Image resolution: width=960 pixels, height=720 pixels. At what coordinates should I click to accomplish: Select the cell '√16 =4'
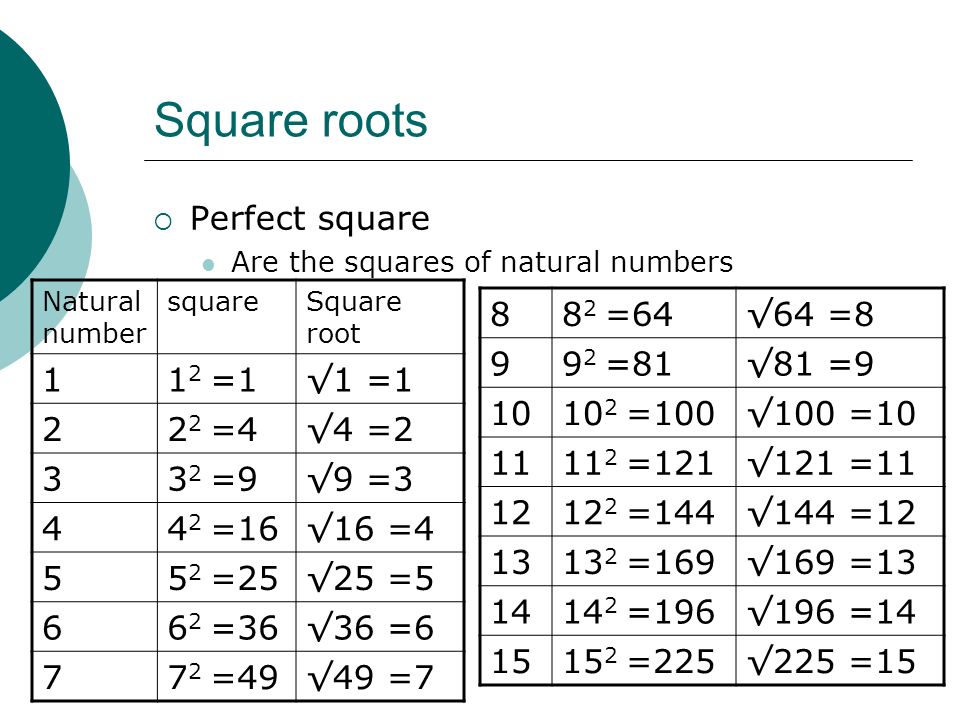pyautogui.click(x=380, y=528)
